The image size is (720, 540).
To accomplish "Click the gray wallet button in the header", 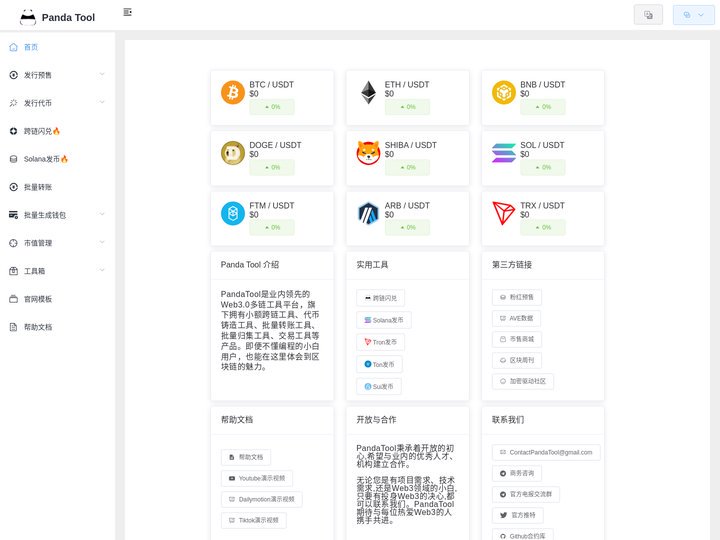I will 648,15.
